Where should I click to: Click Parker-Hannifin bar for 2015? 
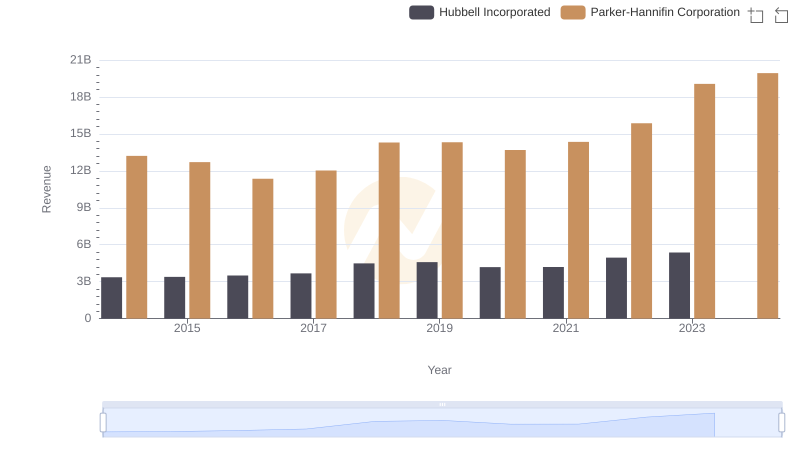[199, 240]
